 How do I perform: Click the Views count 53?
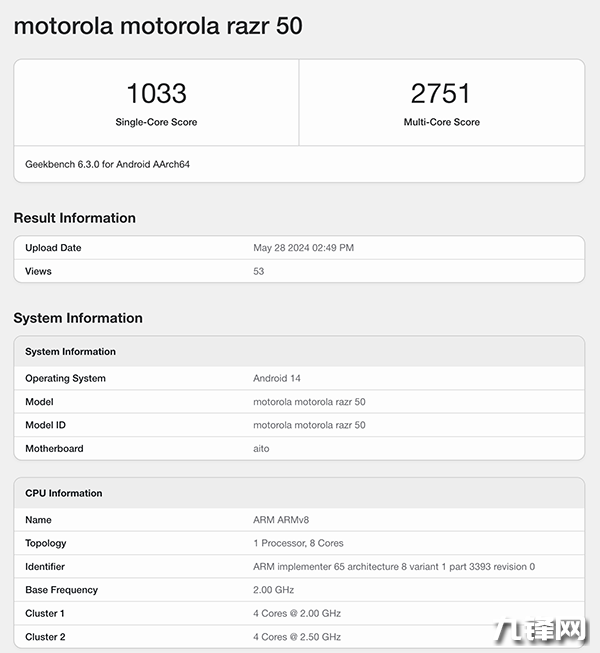(x=259, y=271)
